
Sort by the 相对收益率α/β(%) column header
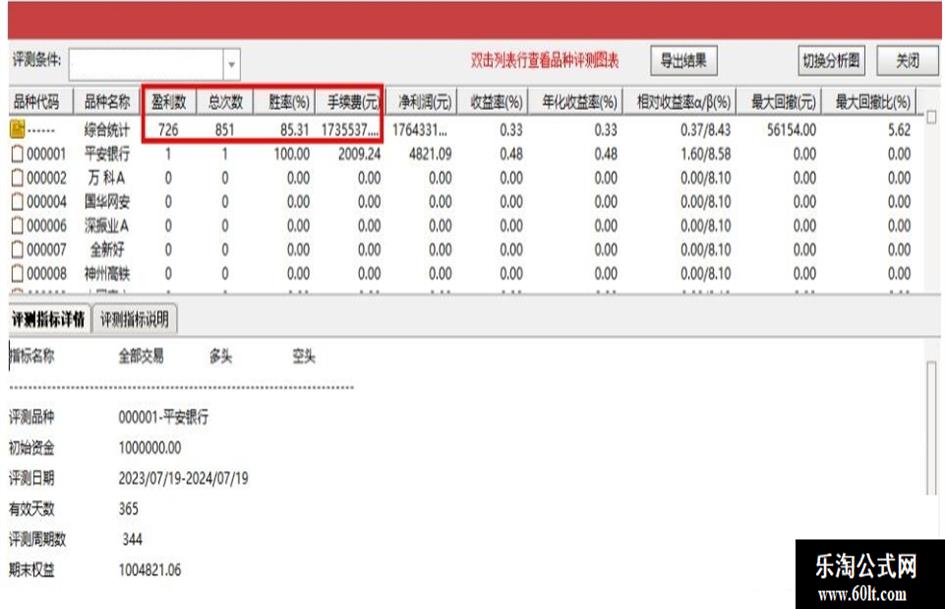tap(679, 102)
